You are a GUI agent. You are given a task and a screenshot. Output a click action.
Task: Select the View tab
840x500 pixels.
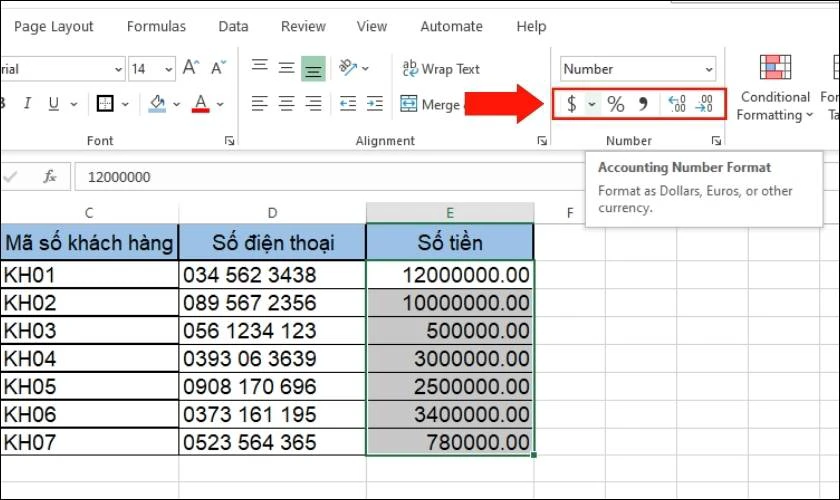tap(372, 26)
